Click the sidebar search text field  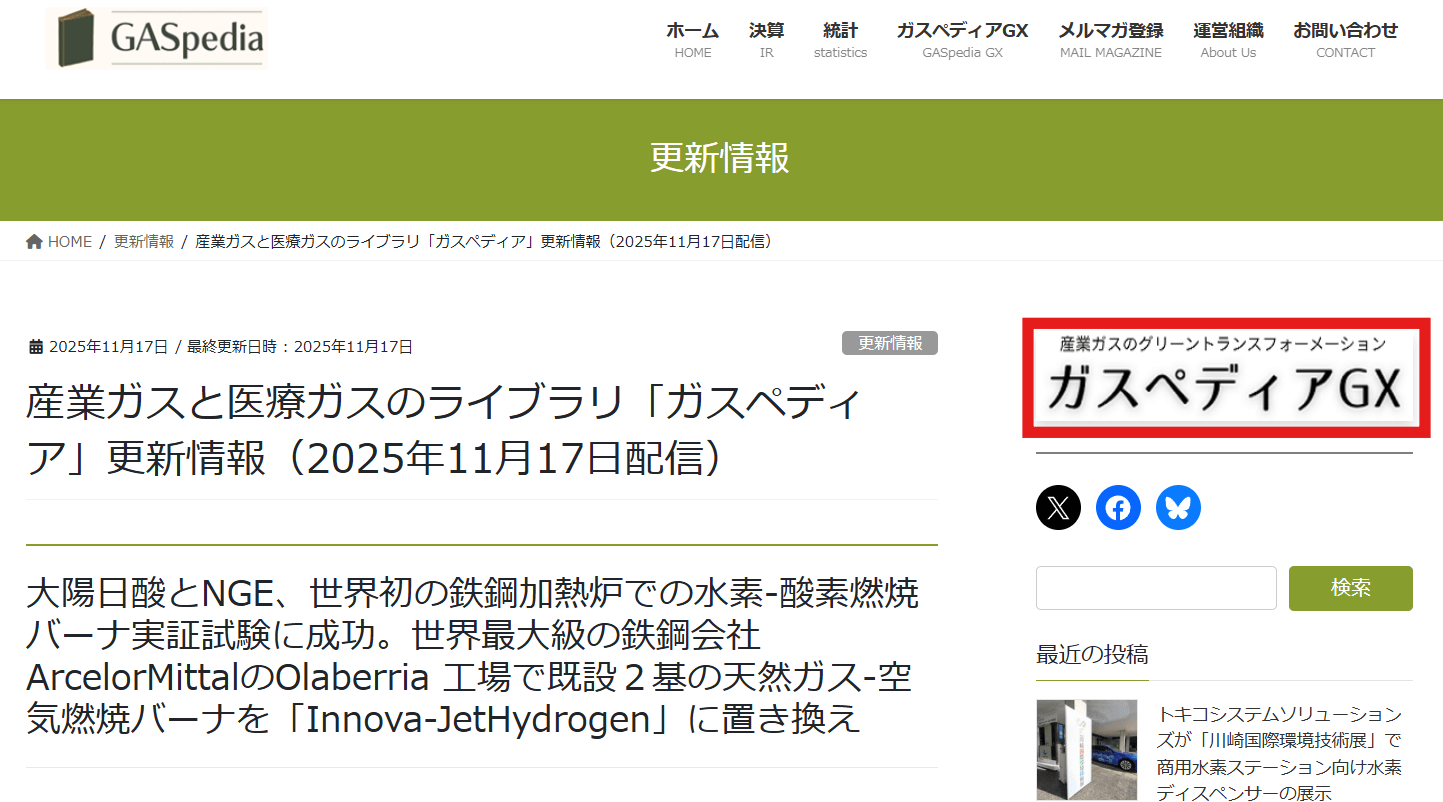[1156, 588]
